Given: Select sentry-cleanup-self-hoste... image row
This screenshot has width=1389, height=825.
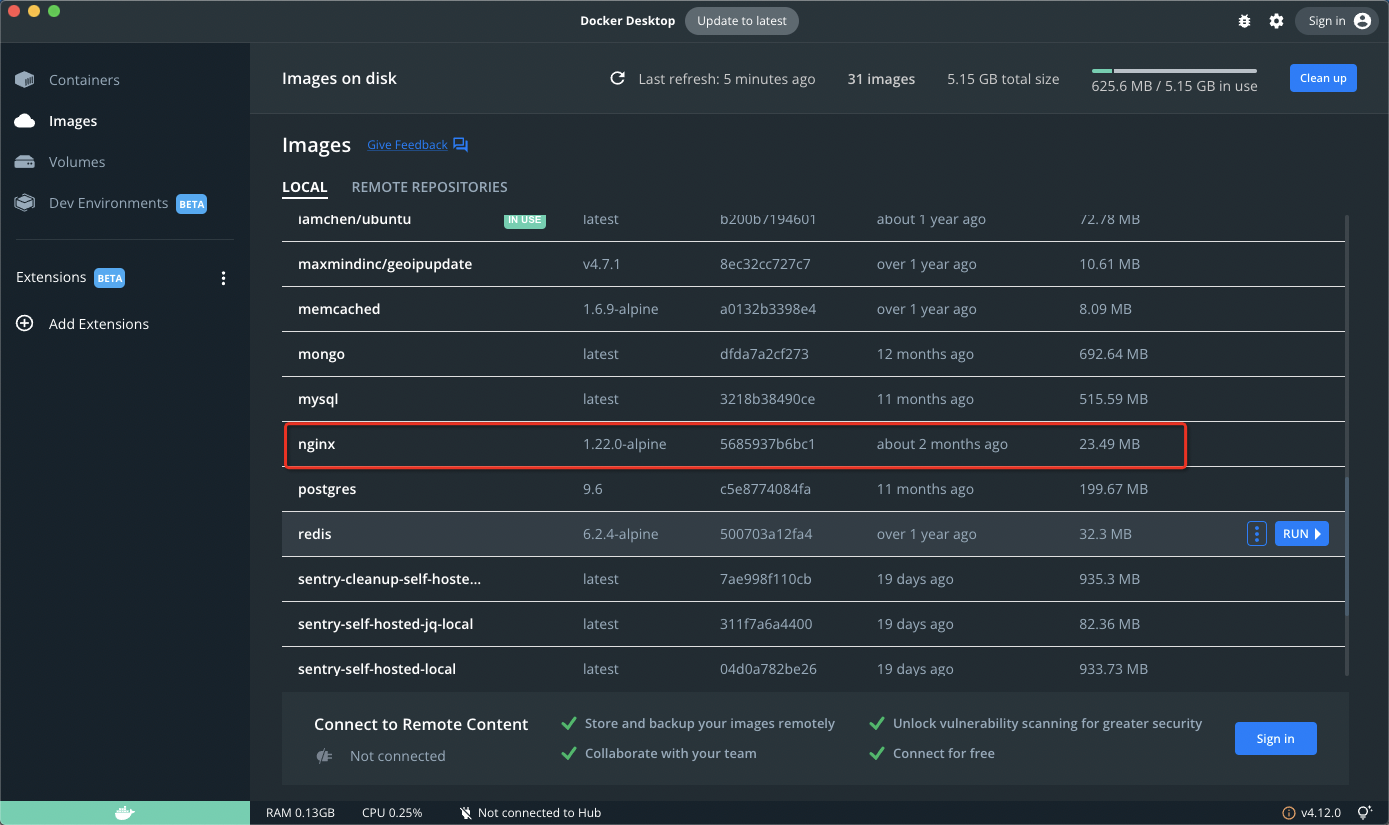Looking at the screenshot, I should point(814,579).
